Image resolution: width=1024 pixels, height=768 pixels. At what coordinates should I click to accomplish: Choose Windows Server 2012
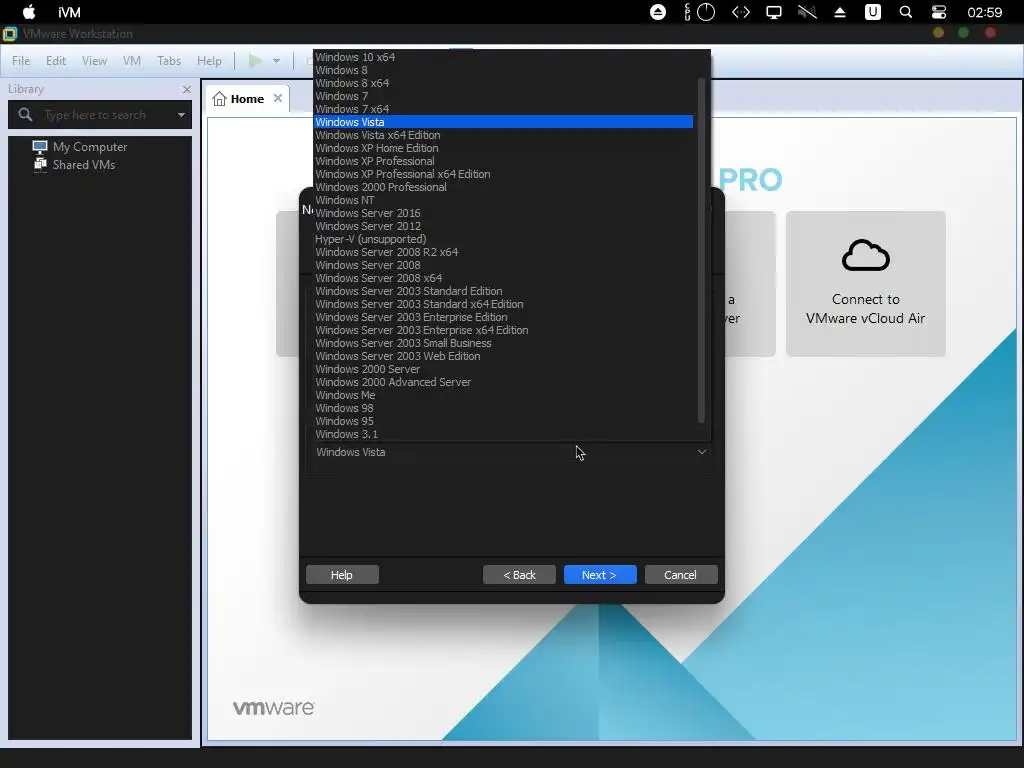pyautogui.click(x=504, y=227)
